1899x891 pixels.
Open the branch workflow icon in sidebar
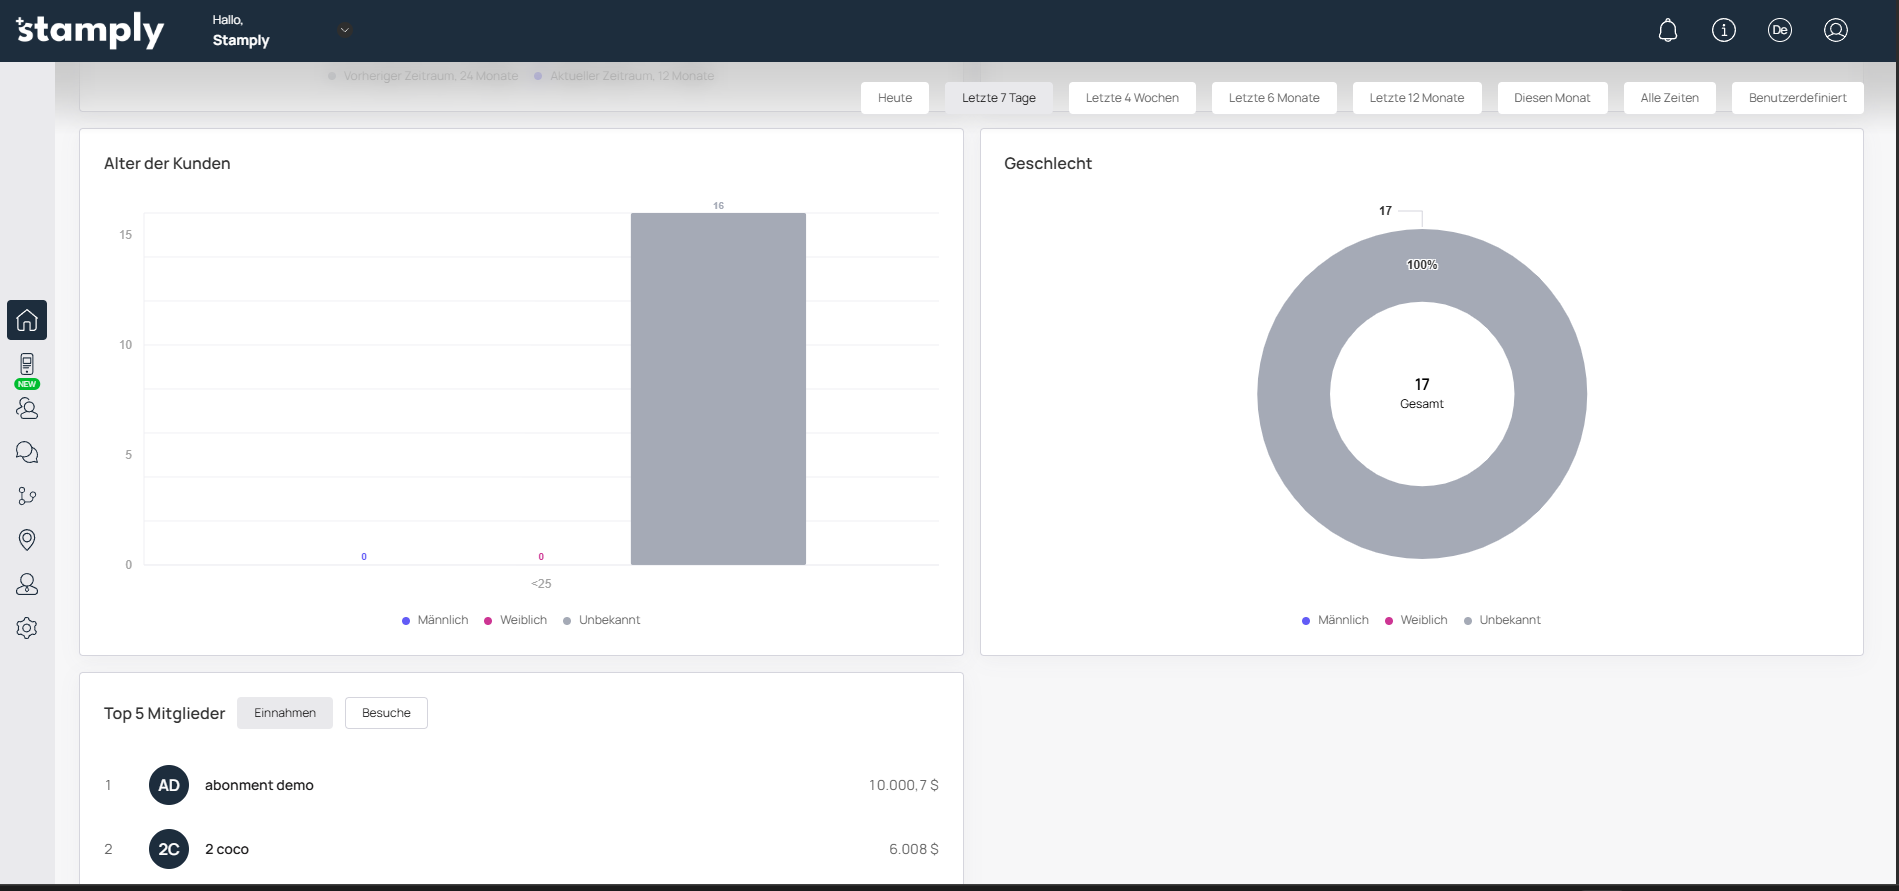click(27, 497)
